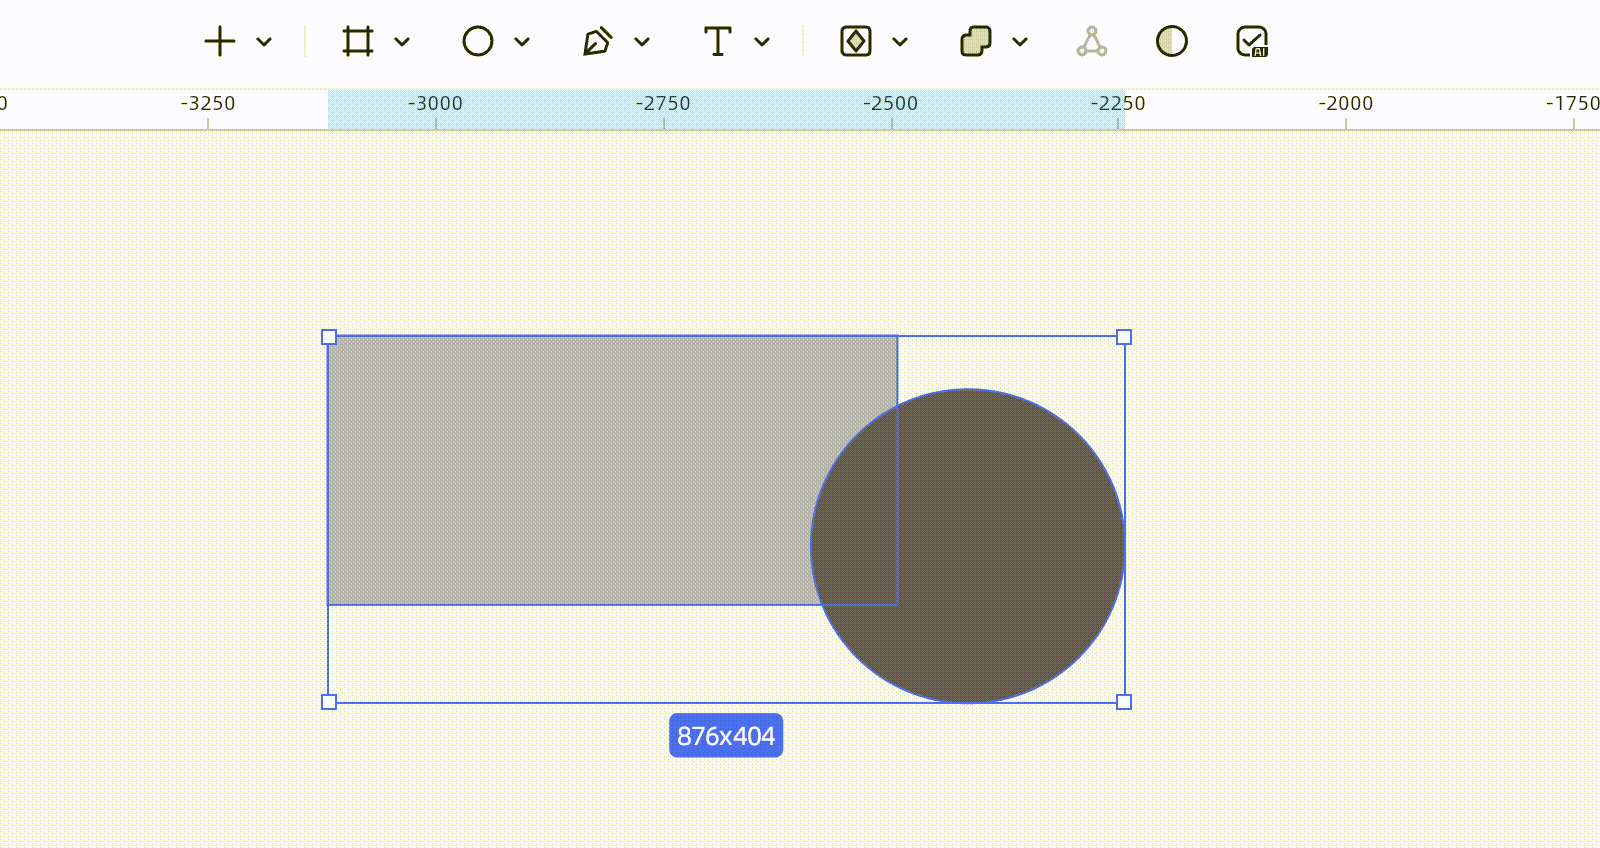Click the bottom-left selection handle
This screenshot has height=848, width=1600.
[329, 702]
